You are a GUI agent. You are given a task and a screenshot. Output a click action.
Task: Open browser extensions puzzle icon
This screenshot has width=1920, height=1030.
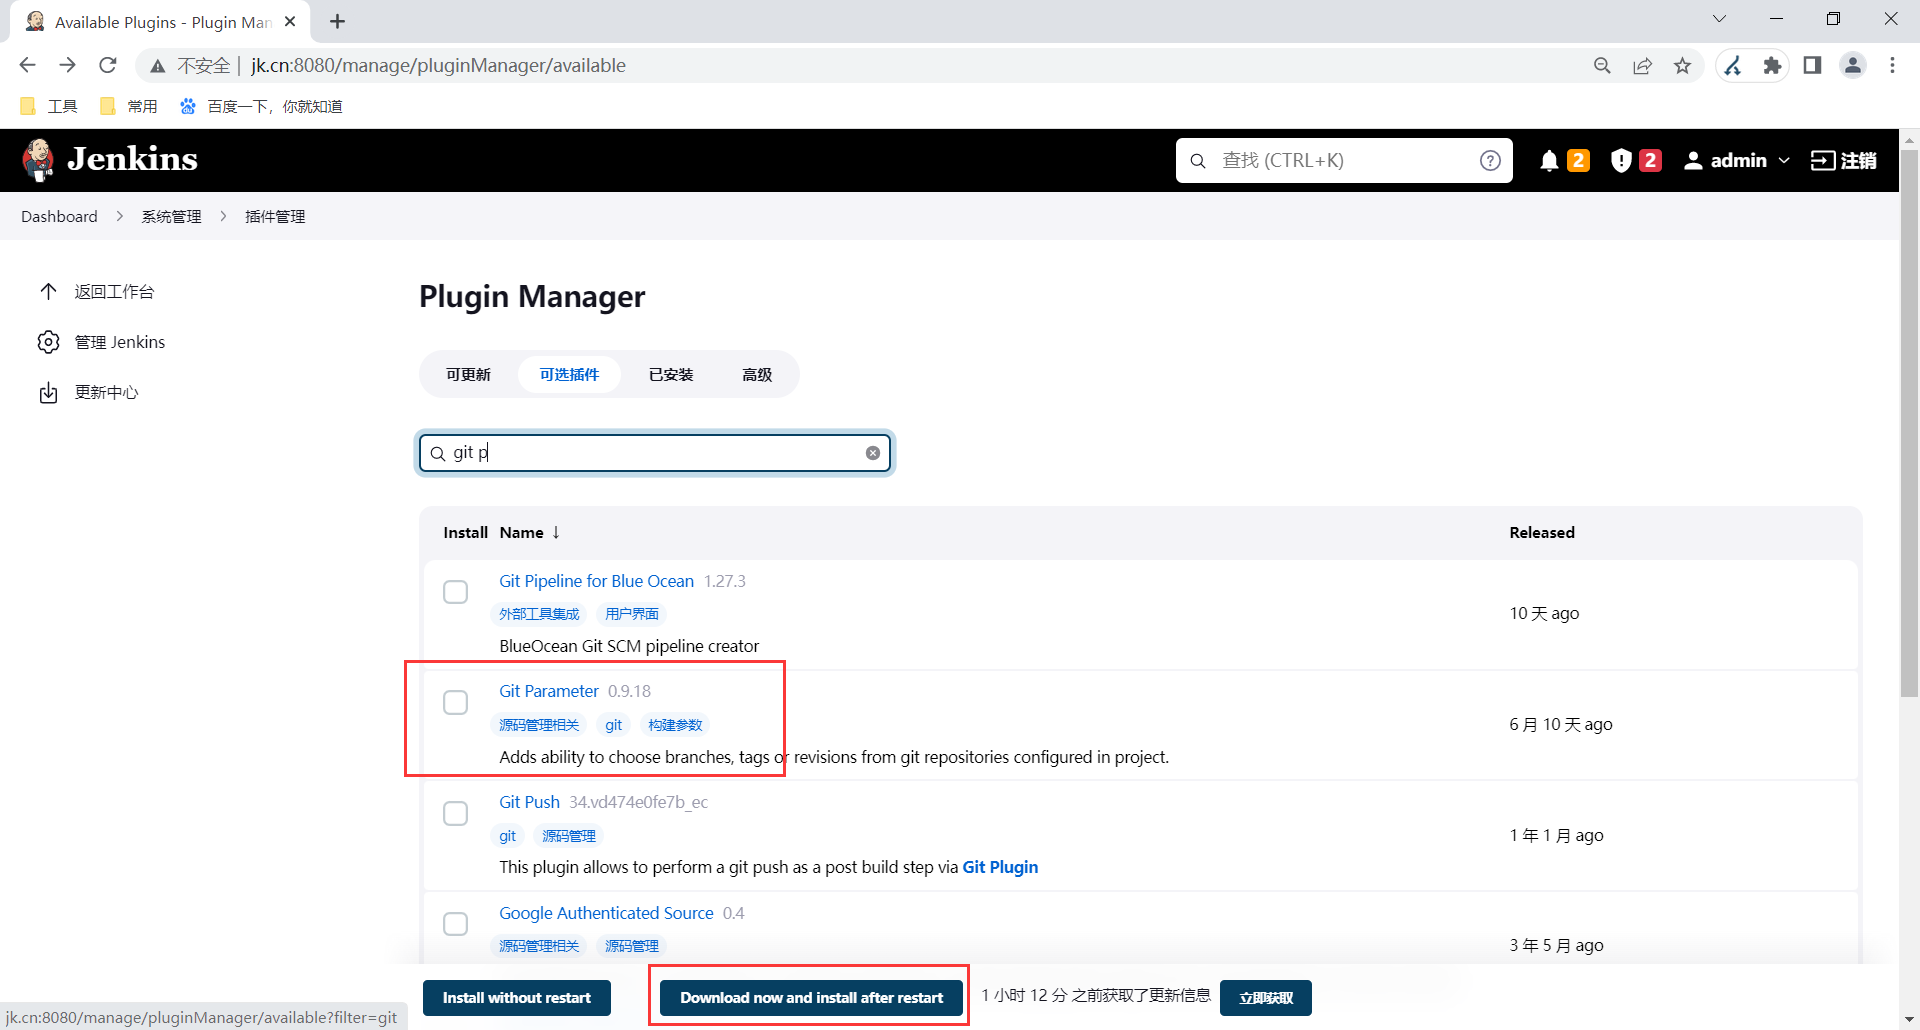coord(1772,65)
